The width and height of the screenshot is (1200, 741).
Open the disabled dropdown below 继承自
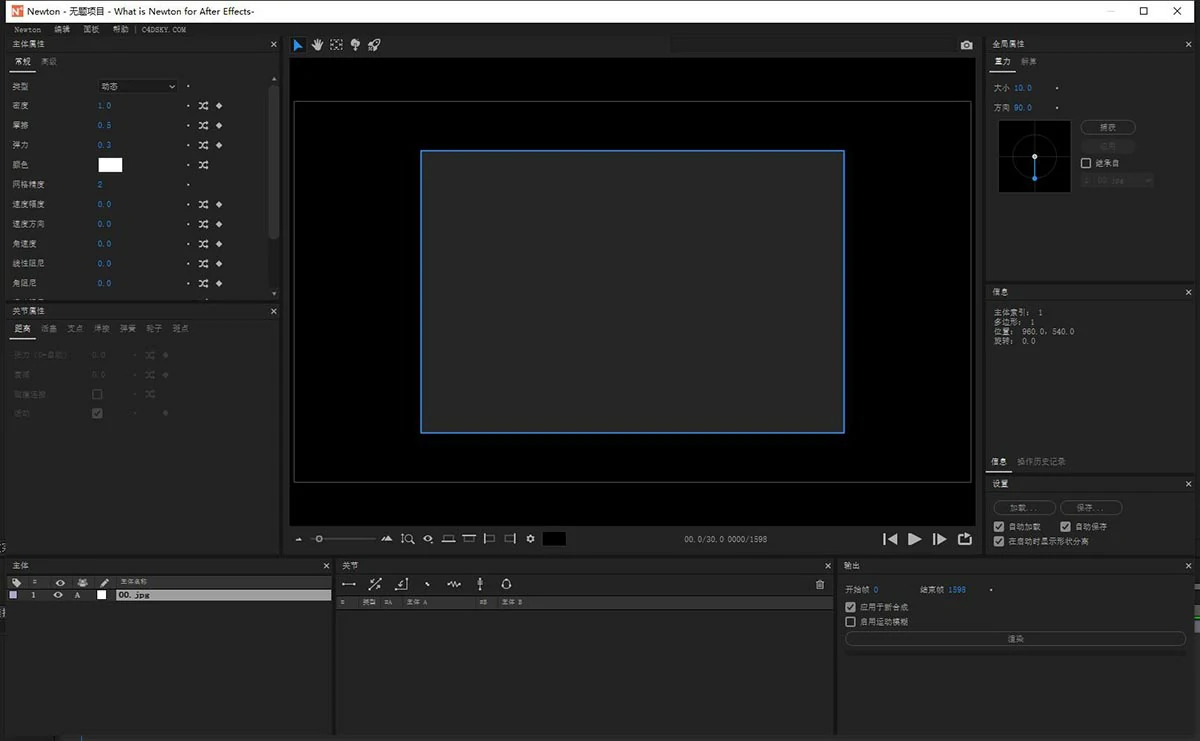[1117, 181]
